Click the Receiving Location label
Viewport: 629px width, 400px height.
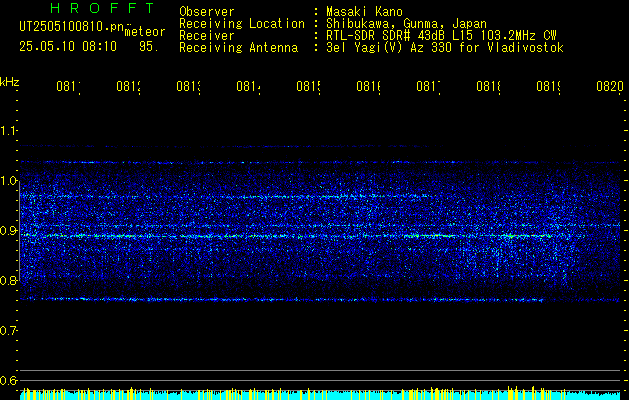[x=242, y=24]
